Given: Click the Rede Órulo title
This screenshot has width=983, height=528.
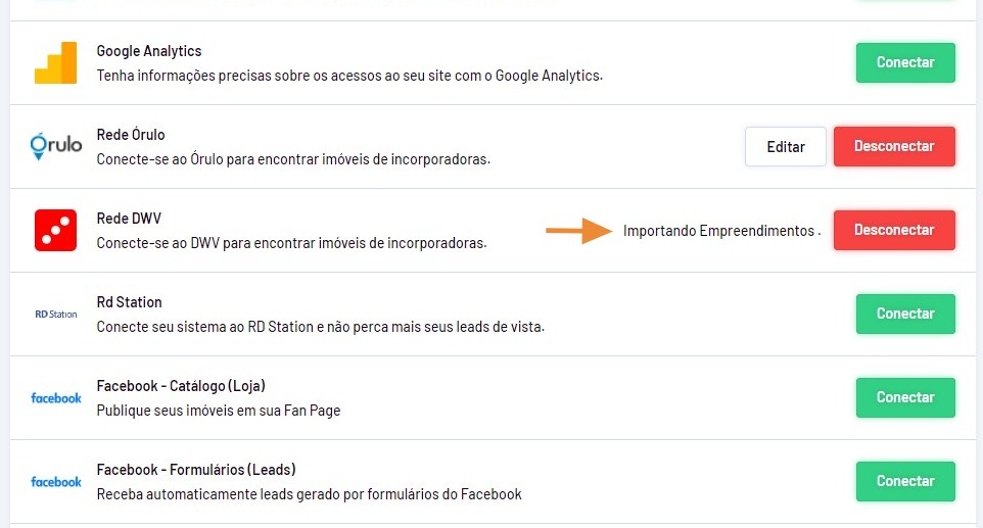Looking at the screenshot, I should (x=130, y=135).
